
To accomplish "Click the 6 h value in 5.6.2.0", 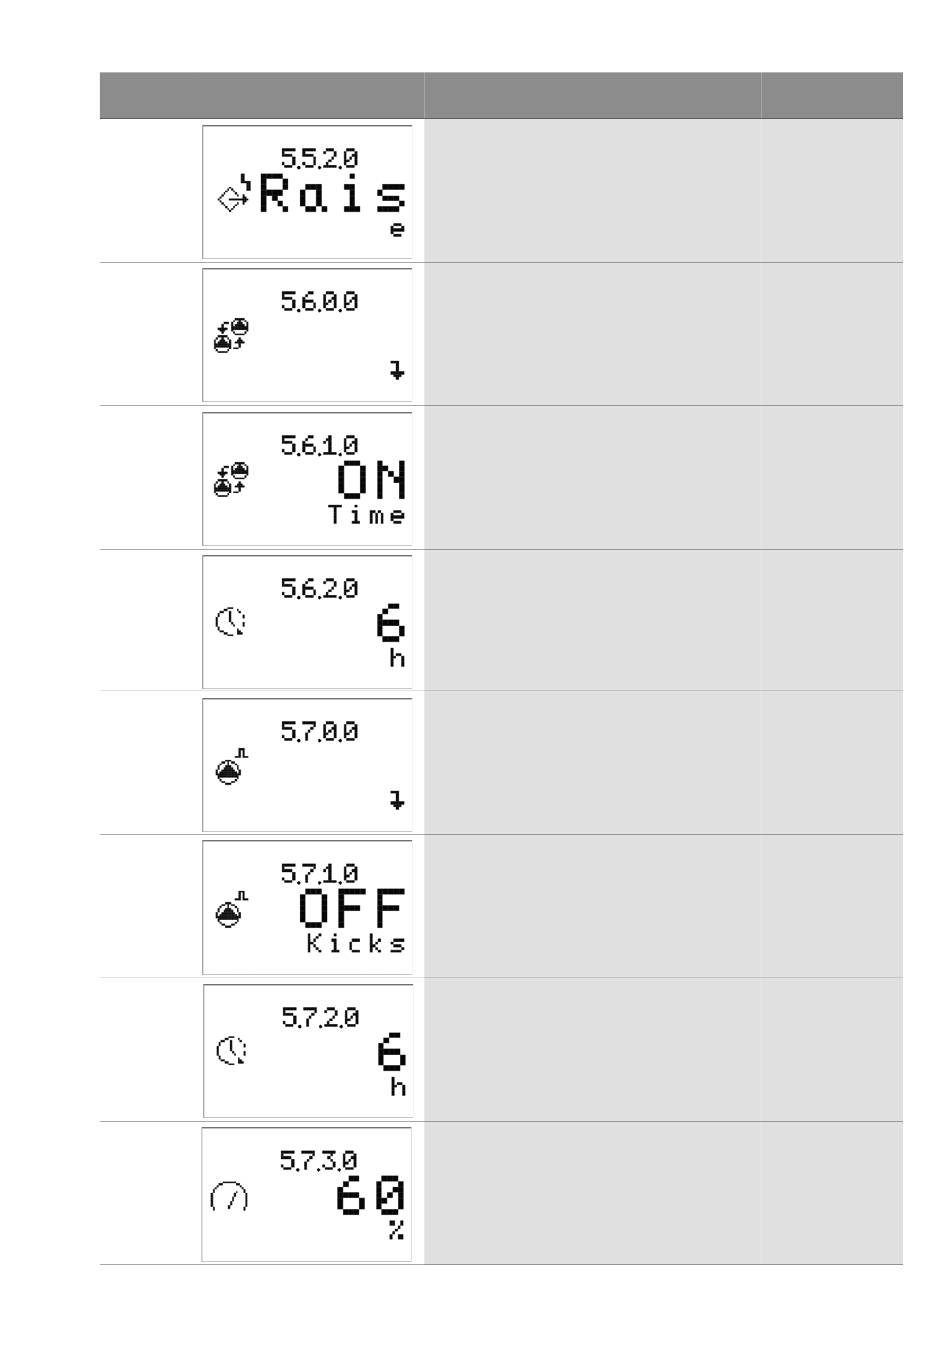I will (391, 636).
